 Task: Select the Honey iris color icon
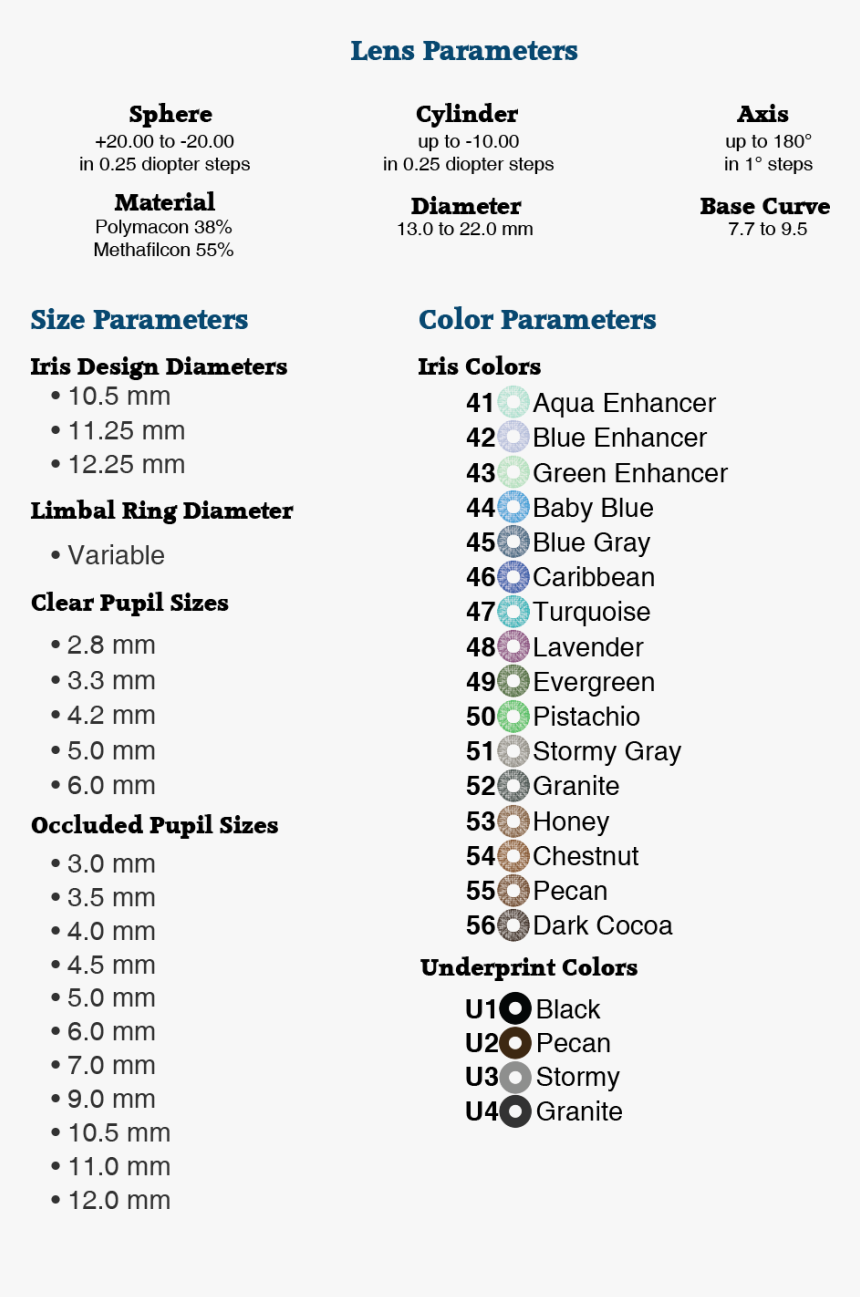click(x=513, y=821)
